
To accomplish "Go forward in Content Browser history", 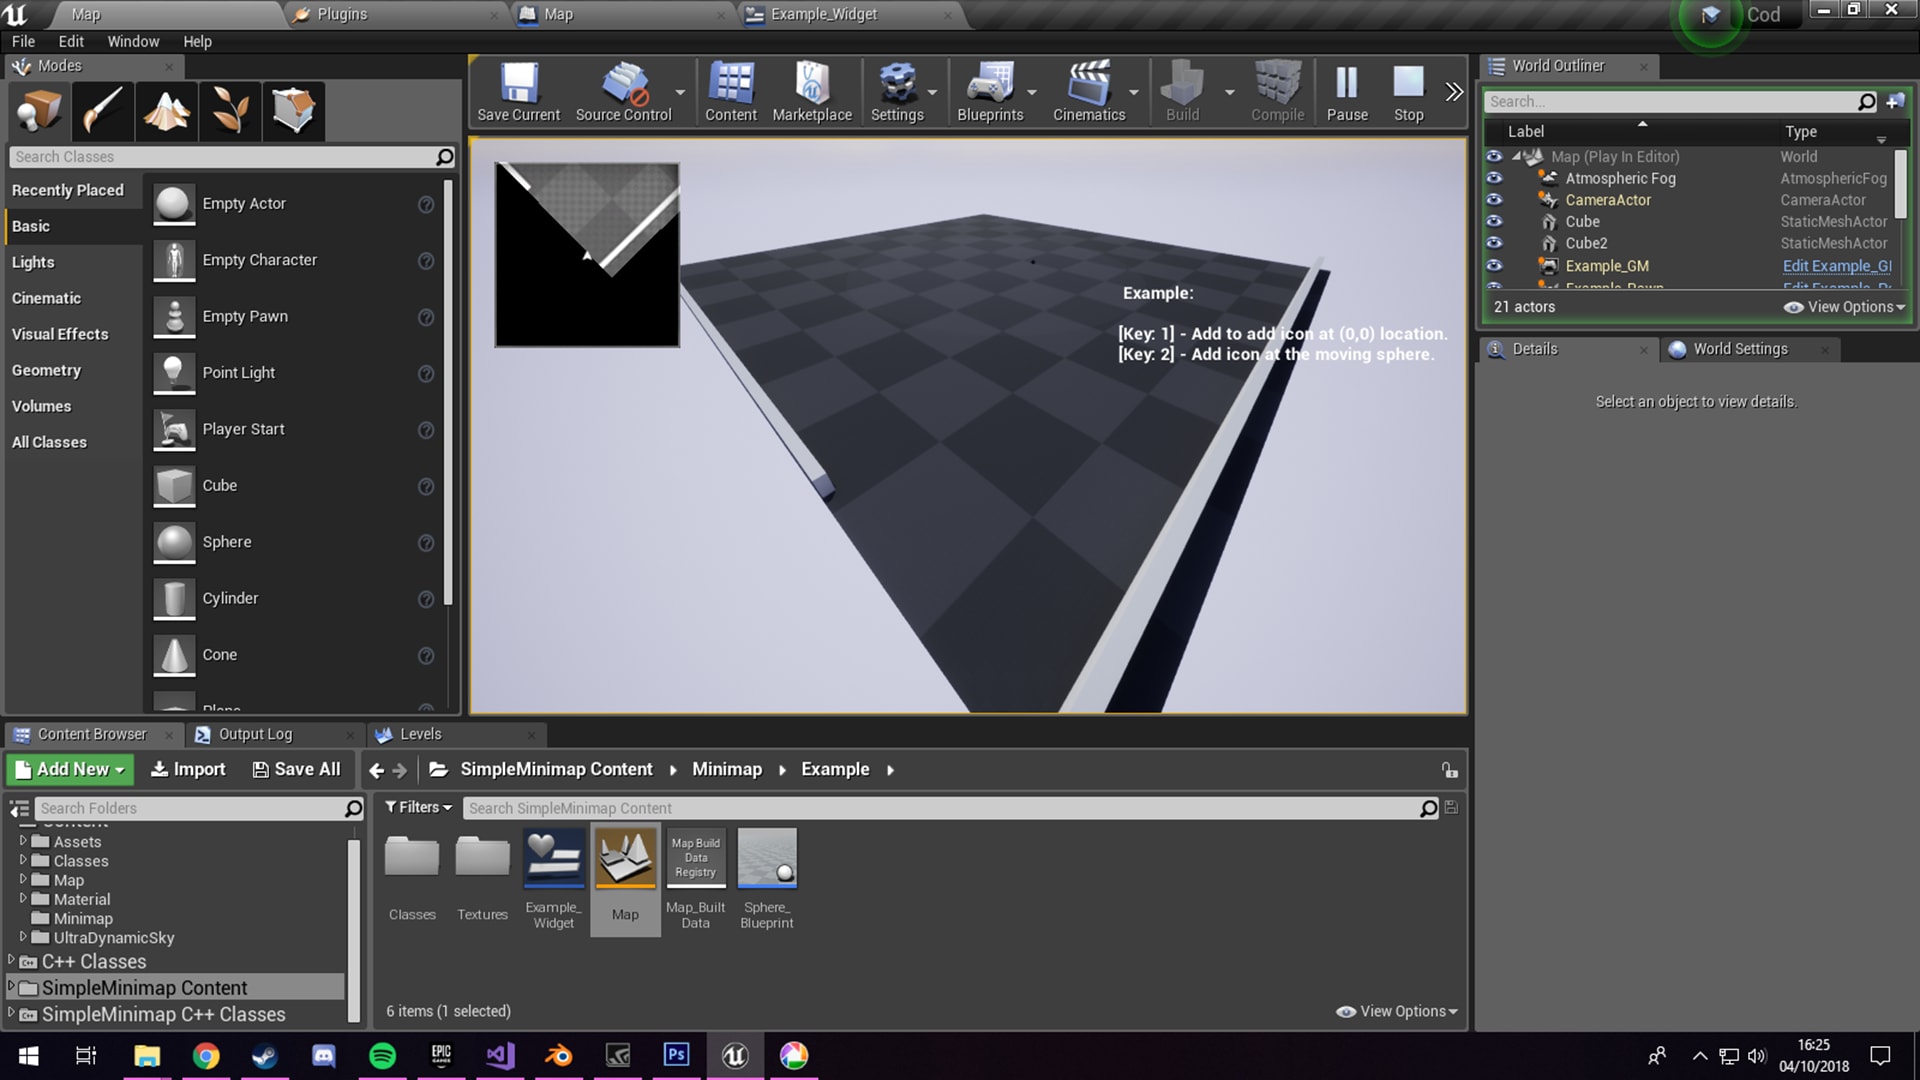I will click(x=400, y=770).
